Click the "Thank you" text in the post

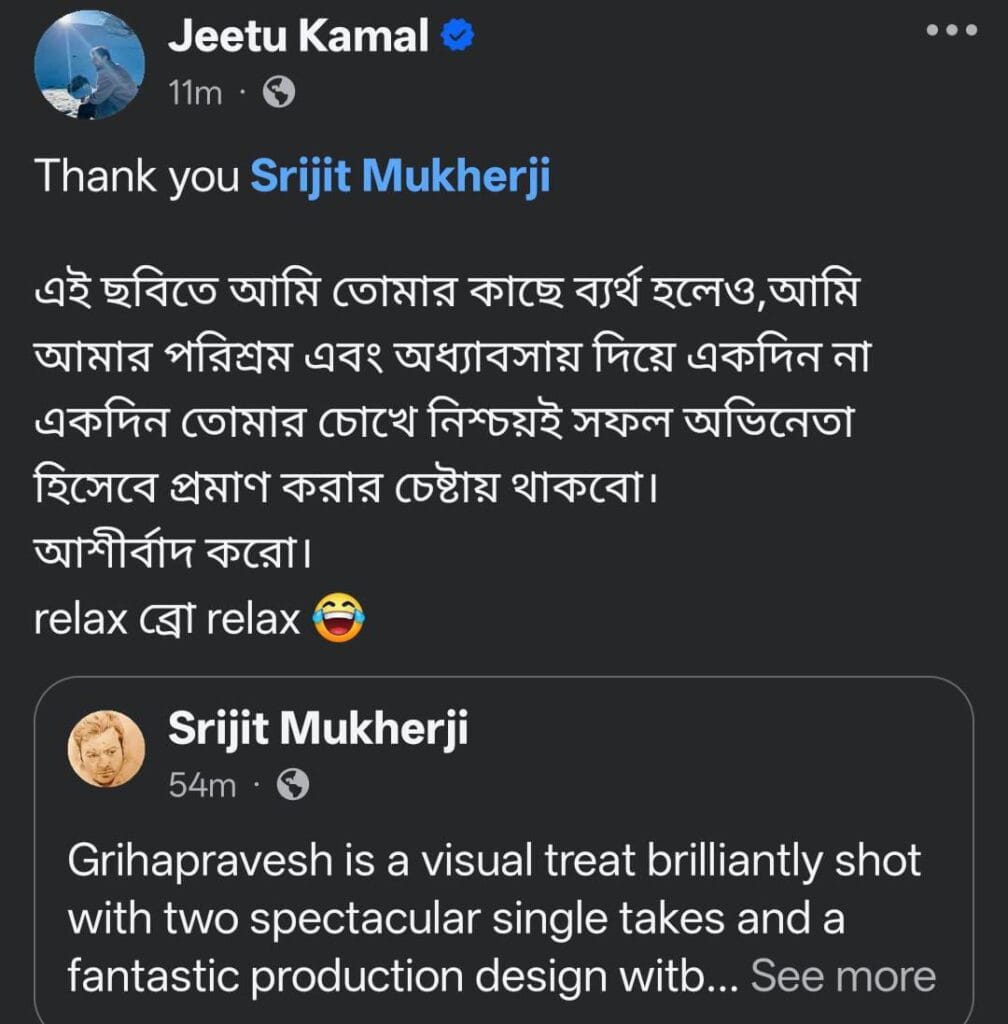coord(136,177)
